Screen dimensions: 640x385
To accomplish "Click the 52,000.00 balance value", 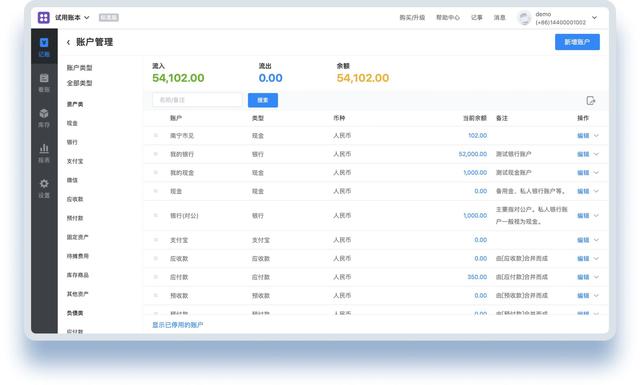I will click(473, 154).
